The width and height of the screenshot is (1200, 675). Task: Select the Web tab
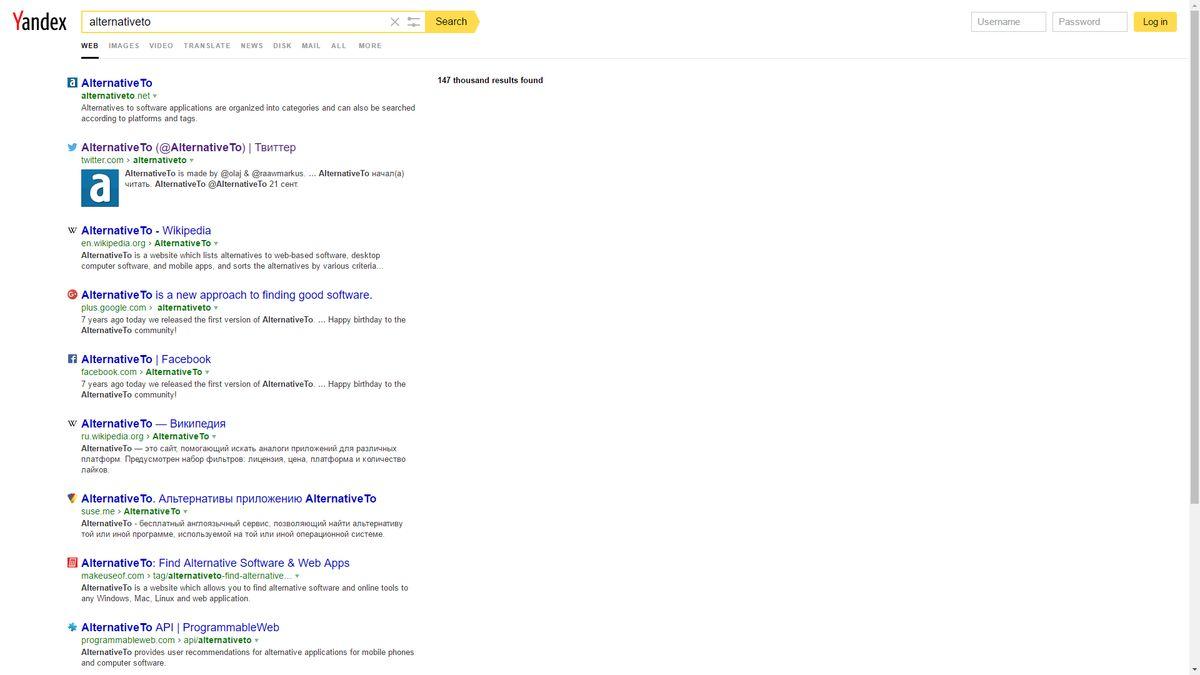(90, 46)
